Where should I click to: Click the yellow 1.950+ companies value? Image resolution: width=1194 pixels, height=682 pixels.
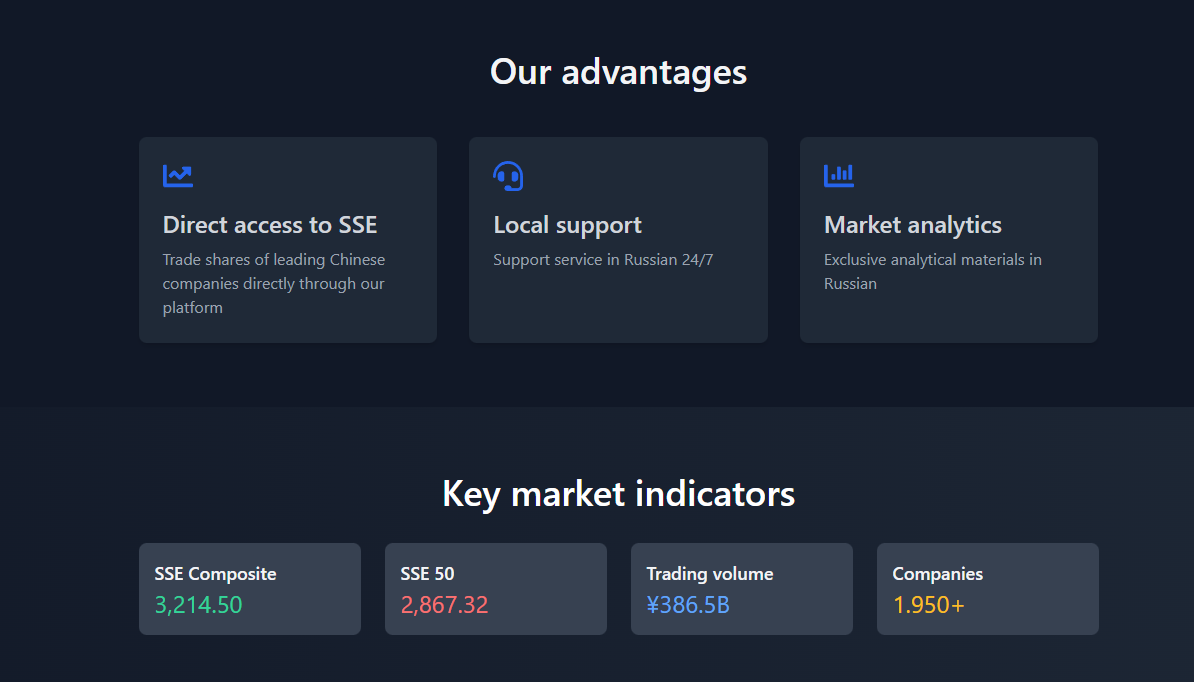[x=928, y=605]
